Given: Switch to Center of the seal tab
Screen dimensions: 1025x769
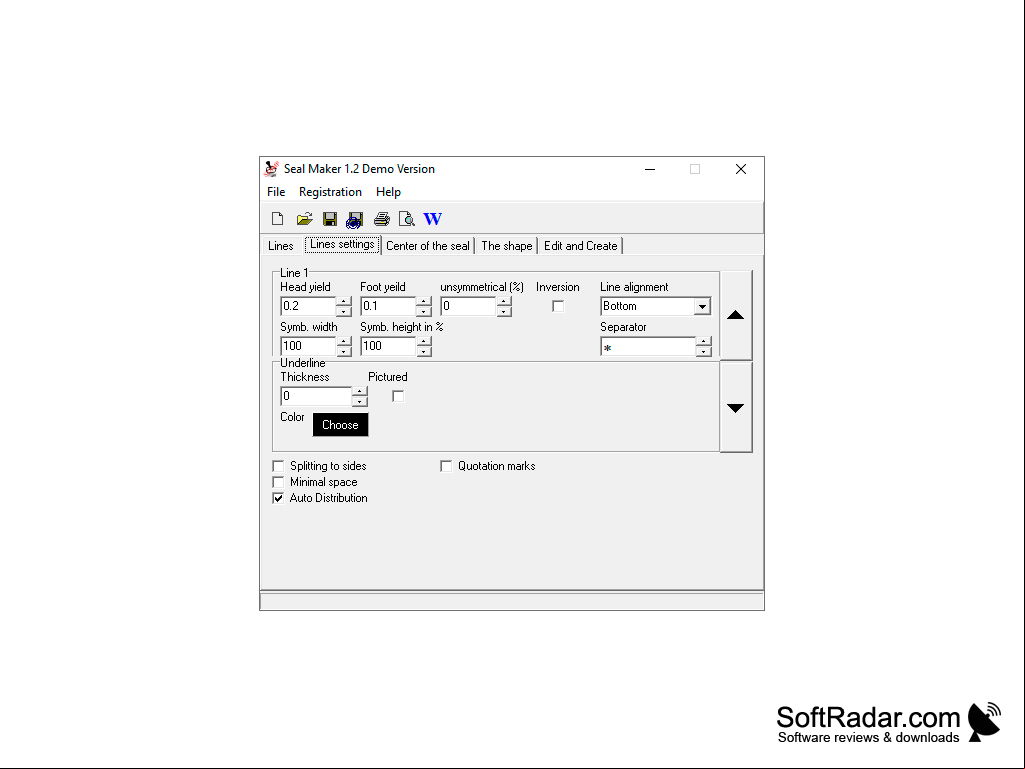Looking at the screenshot, I should click(x=428, y=246).
